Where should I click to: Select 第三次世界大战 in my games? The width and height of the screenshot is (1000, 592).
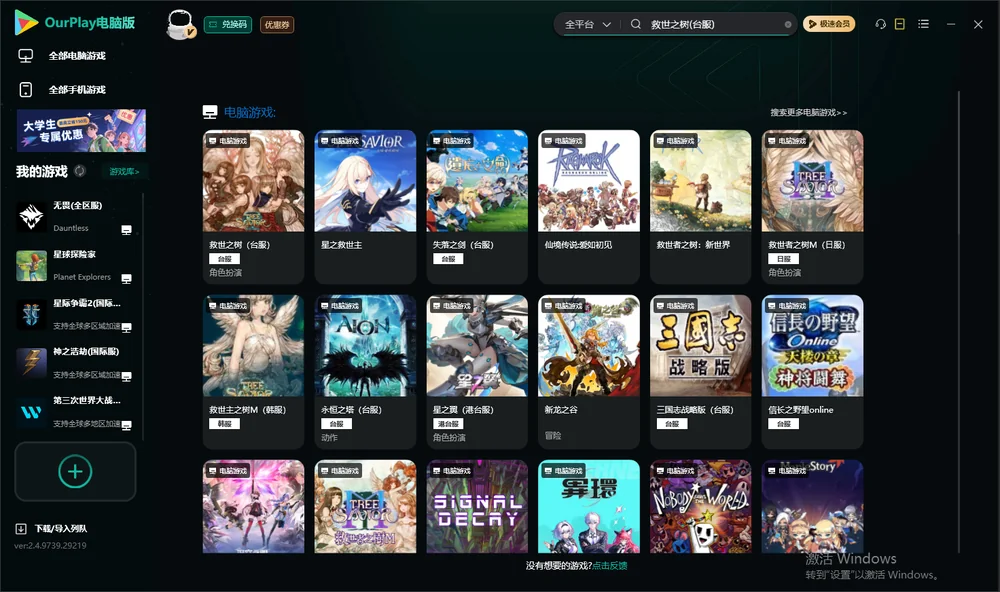tap(75, 412)
